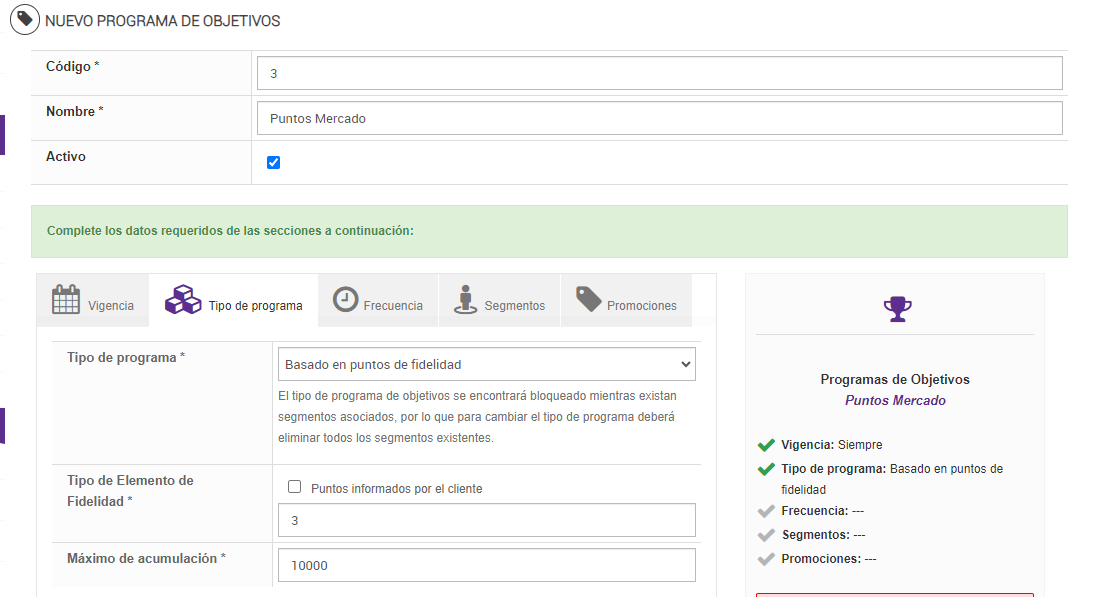The width and height of the screenshot is (1093, 597).
Task: Click the tag icon beside the page title
Action: coord(24,20)
